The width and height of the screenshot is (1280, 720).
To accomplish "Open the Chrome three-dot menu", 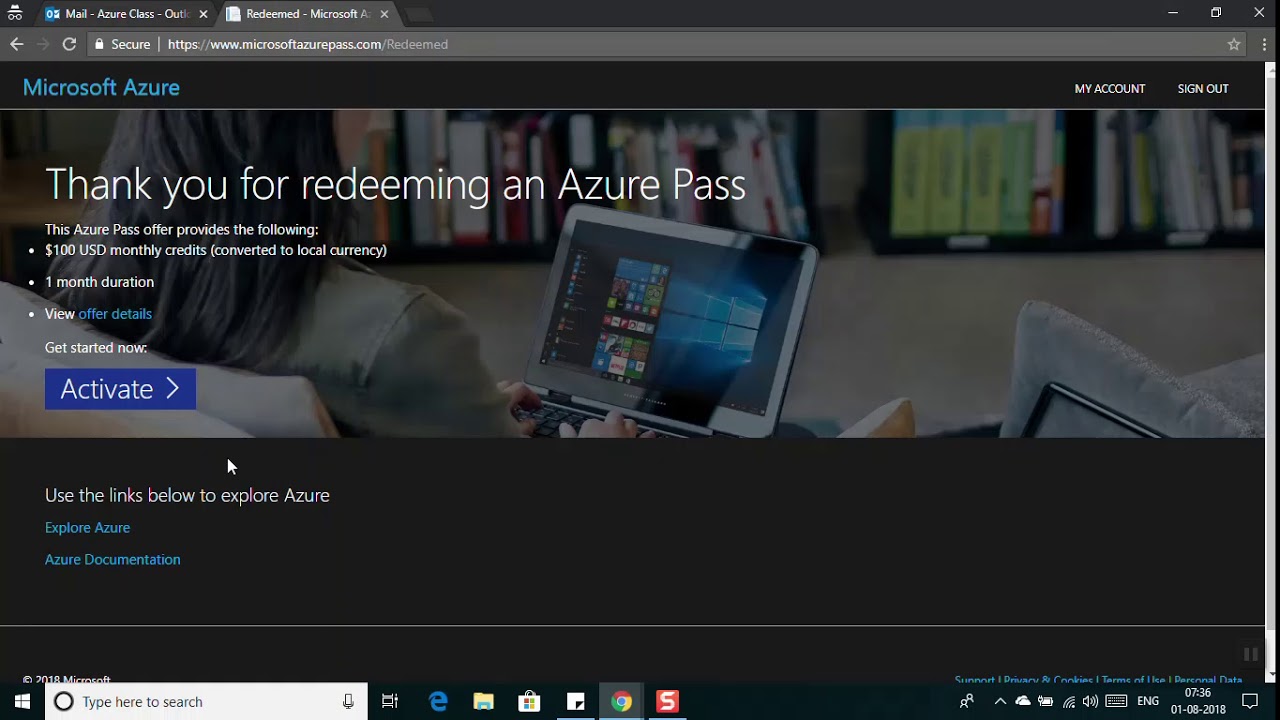I will tap(1264, 44).
